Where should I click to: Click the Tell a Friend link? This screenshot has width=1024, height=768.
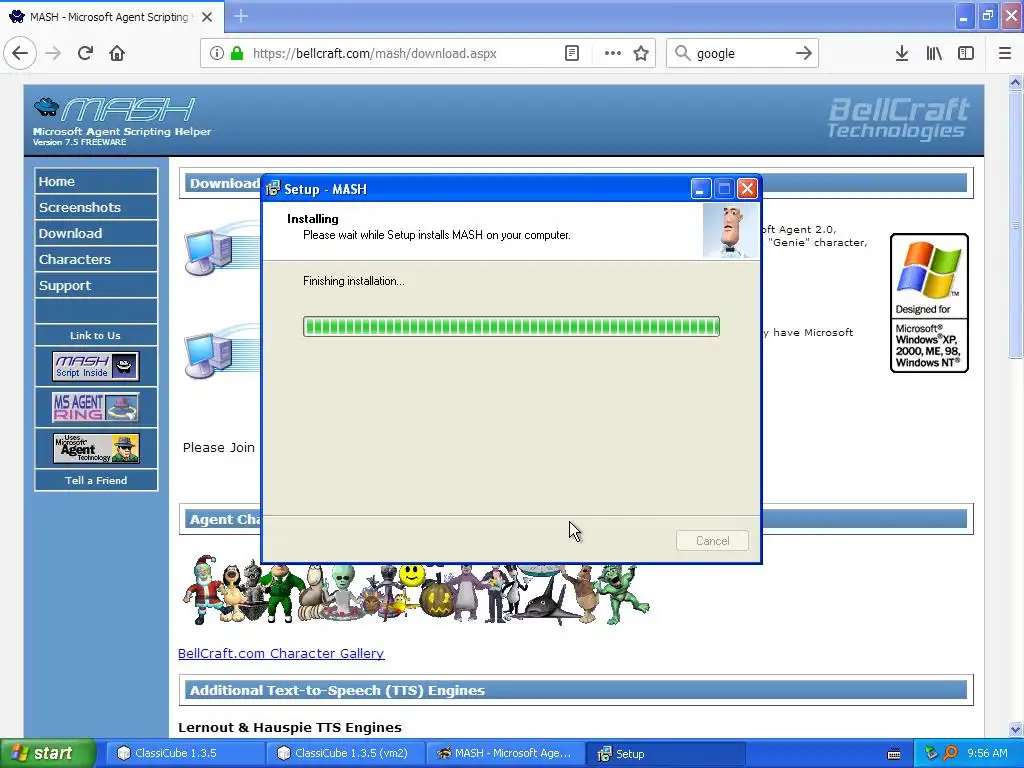pyautogui.click(x=96, y=480)
